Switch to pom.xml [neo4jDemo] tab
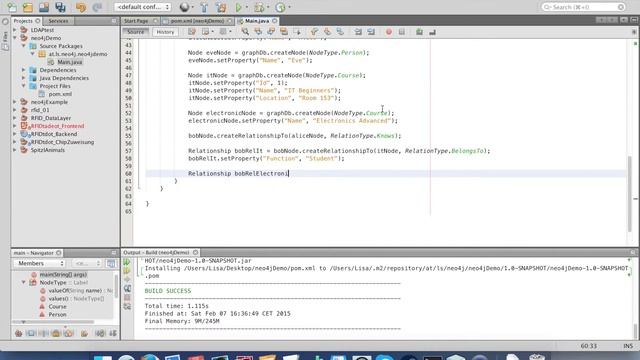The width and height of the screenshot is (640, 360). [x=198, y=21]
